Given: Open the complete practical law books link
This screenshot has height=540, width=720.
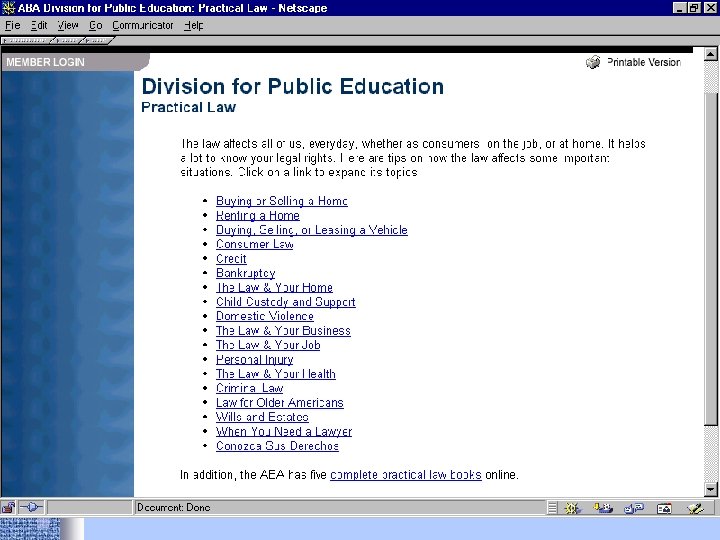Looking at the screenshot, I should [406, 475].
